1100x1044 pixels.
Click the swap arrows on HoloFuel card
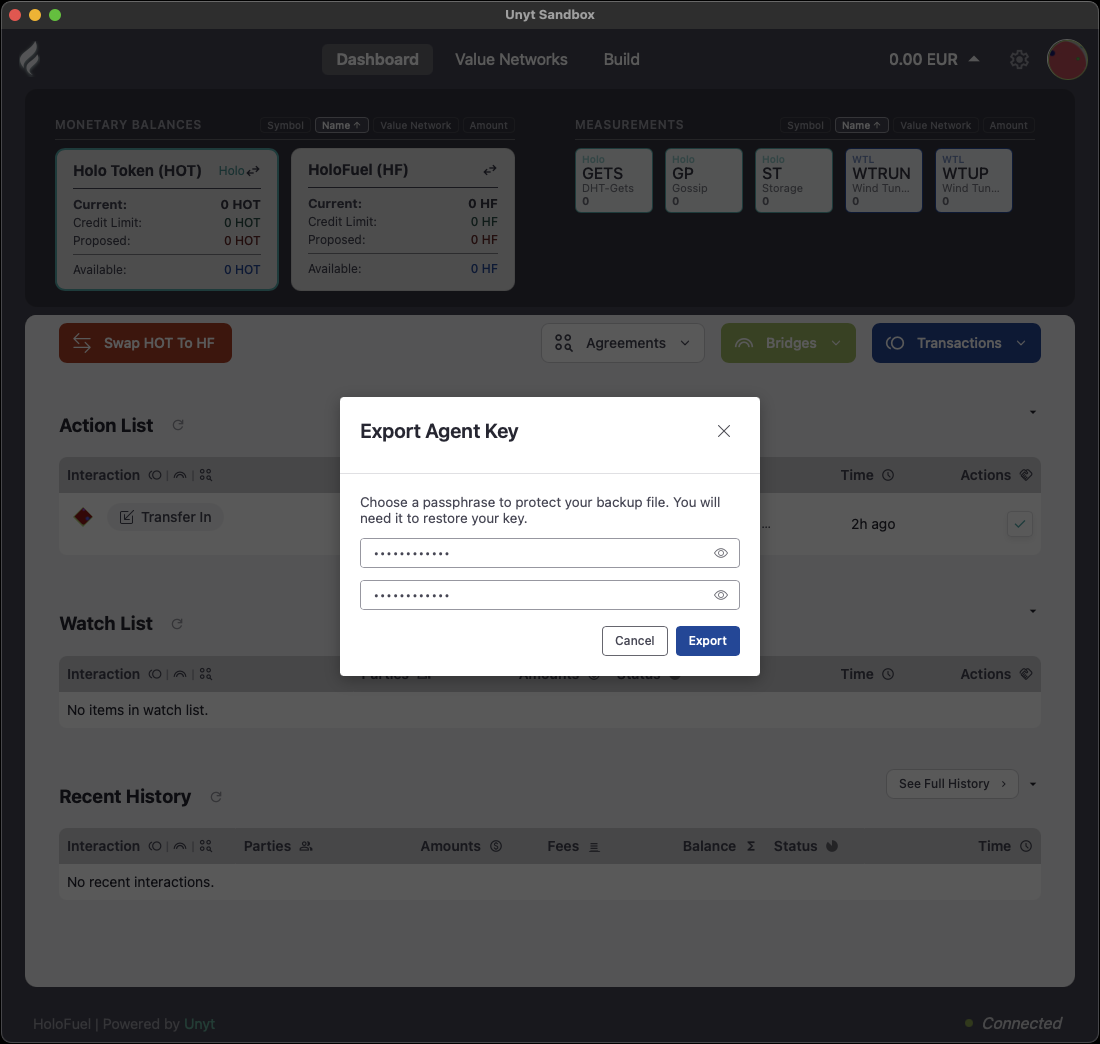click(490, 170)
